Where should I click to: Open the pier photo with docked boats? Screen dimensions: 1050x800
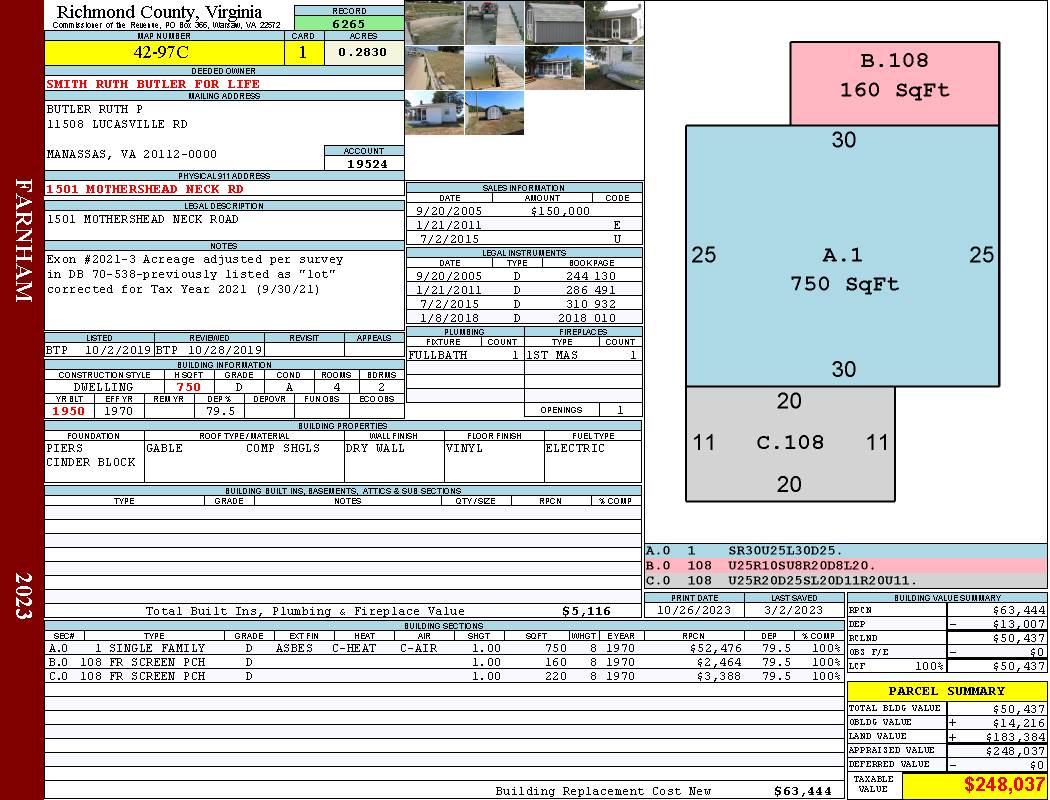(x=494, y=23)
